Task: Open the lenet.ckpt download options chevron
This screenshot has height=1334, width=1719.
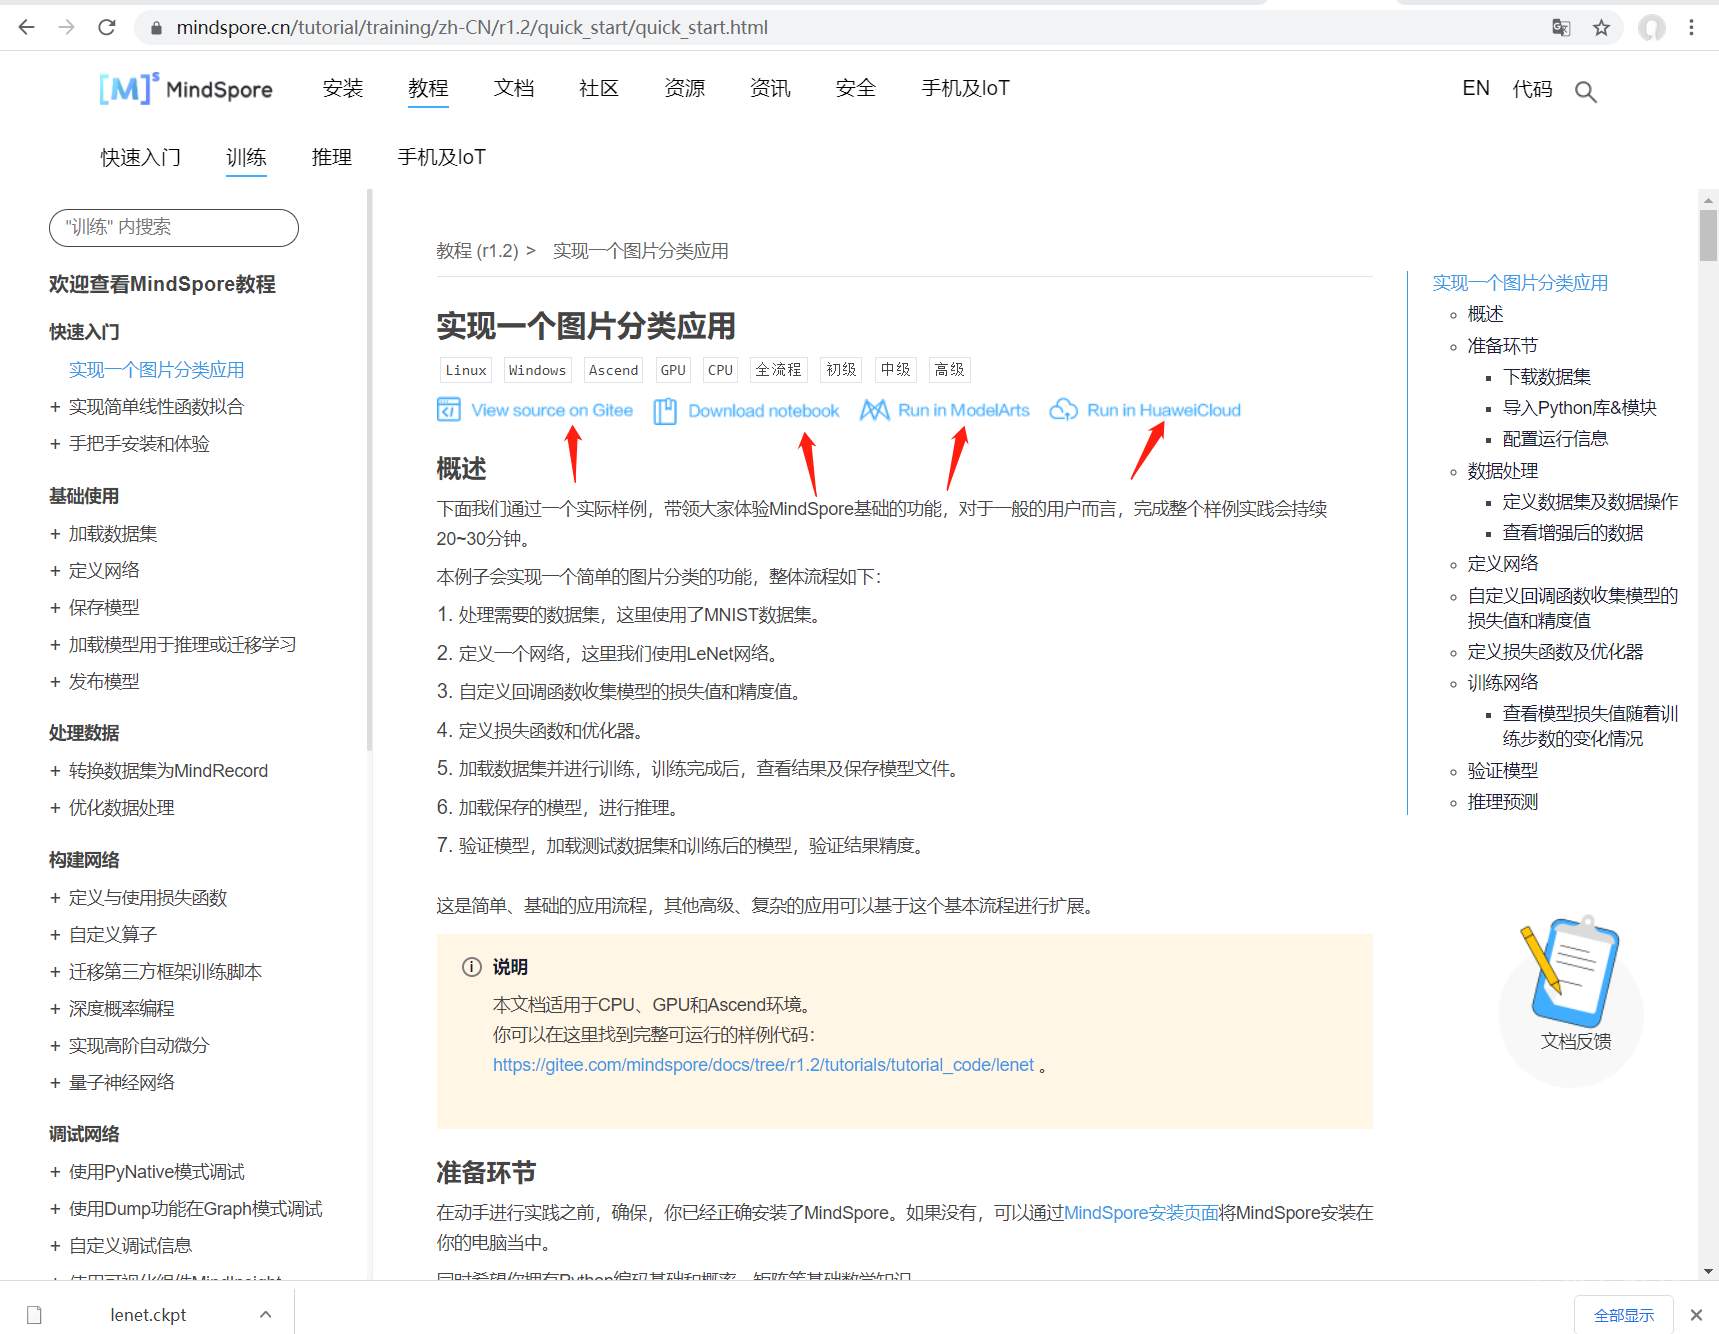Action: coord(265,1315)
